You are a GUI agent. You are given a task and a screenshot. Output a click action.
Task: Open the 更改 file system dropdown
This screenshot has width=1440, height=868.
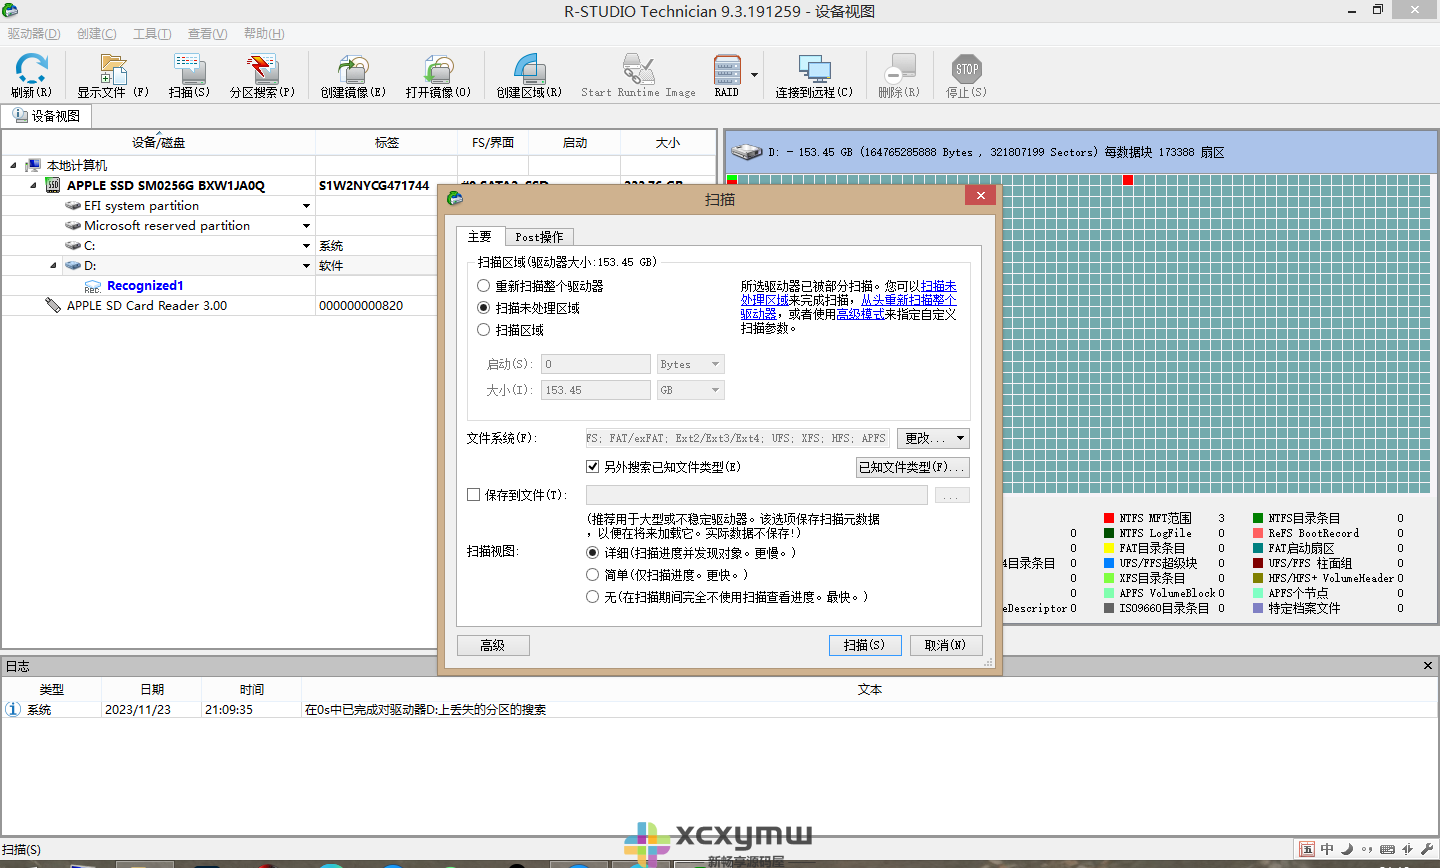coord(933,438)
